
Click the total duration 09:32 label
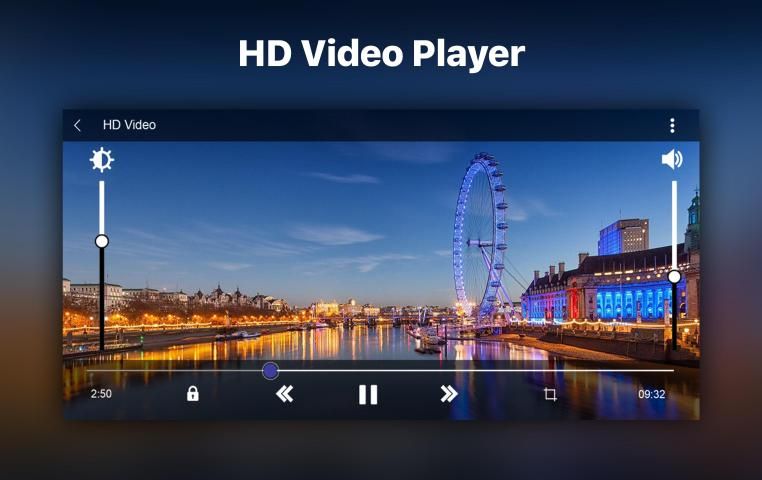point(652,394)
